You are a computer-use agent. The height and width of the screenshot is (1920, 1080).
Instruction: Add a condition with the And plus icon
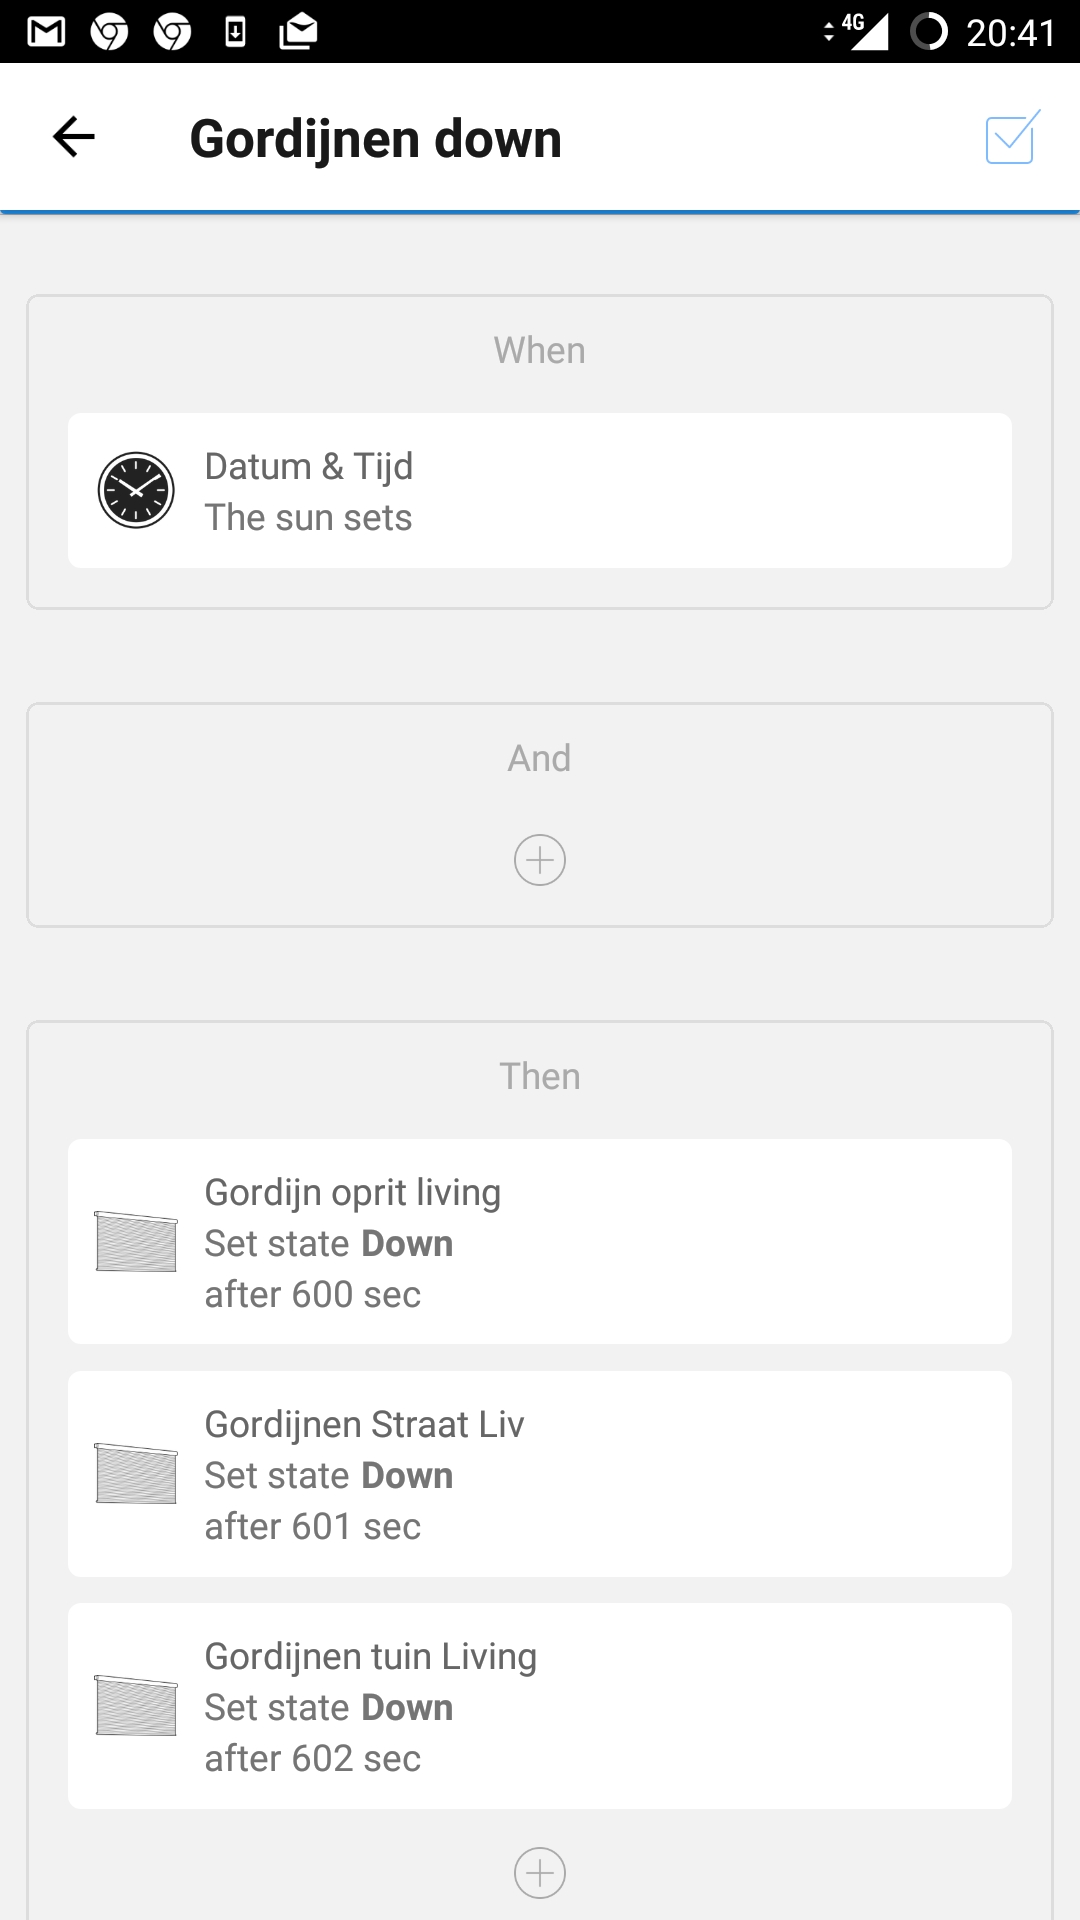540,860
